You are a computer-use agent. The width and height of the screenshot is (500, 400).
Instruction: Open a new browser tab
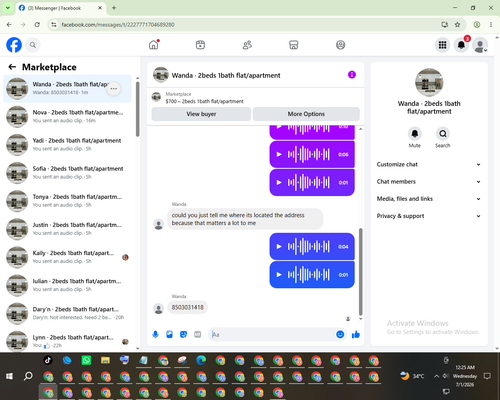(x=114, y=8)
